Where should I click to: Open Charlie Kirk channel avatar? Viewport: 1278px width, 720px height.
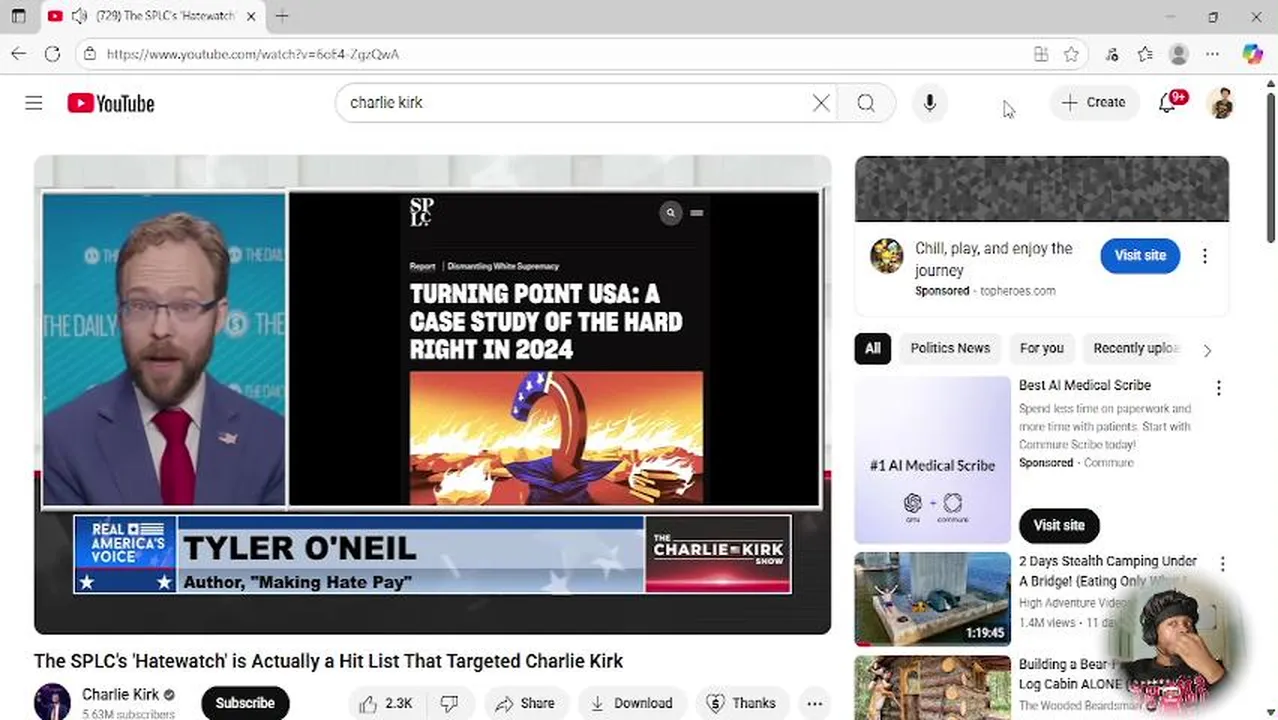coord(52,702)
